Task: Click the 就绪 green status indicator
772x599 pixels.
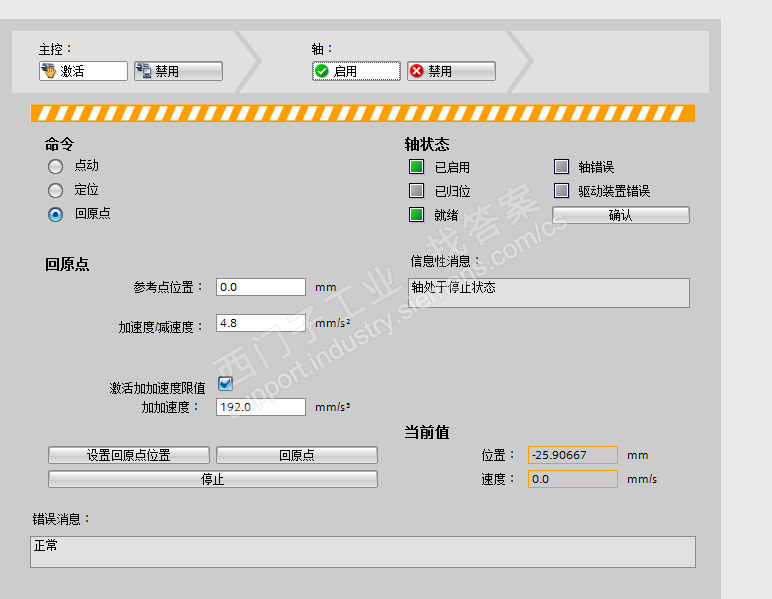Action: pyautogui.click(x=417, y=215)
